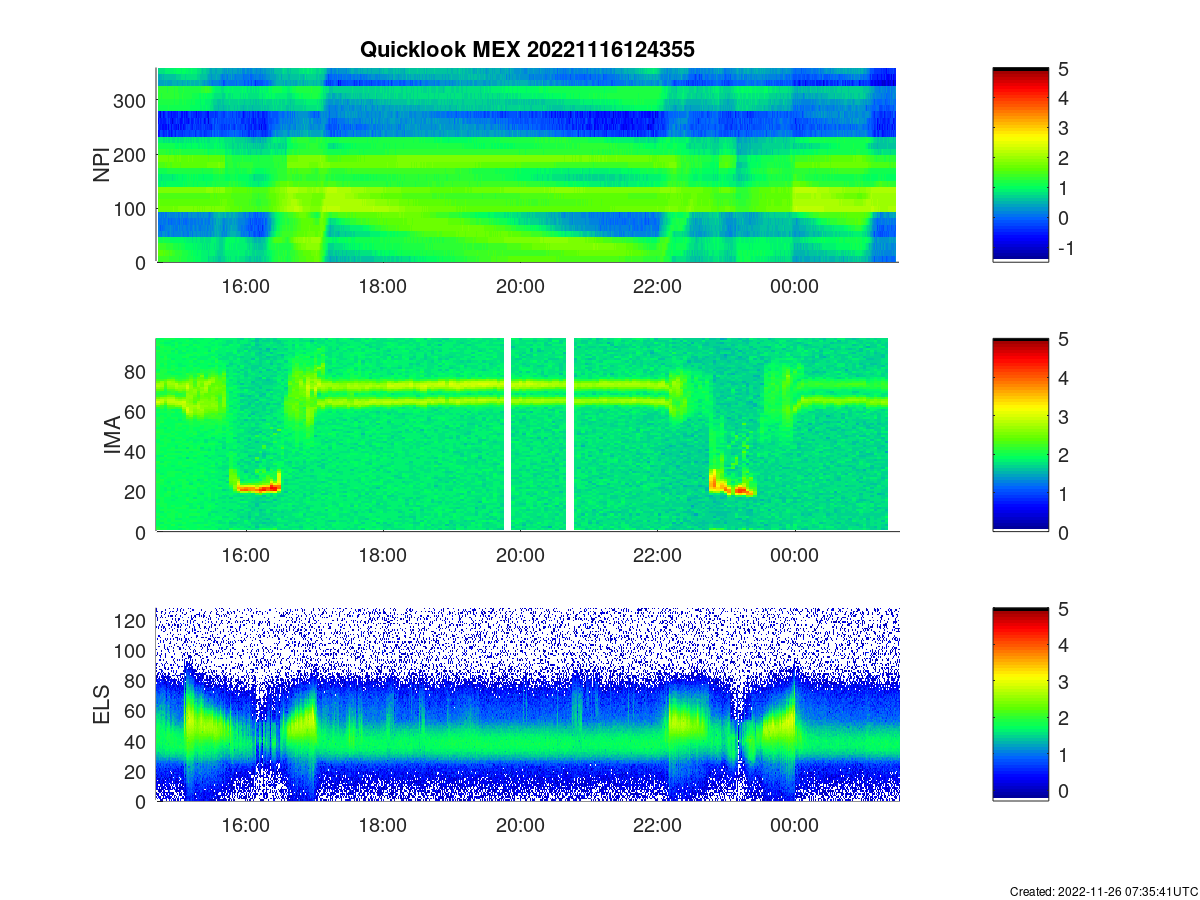Viewport: 1200px width, 900px height.
Task: Click the 20:00 tick under the IMA plot
Action: (x=520, y=556)
